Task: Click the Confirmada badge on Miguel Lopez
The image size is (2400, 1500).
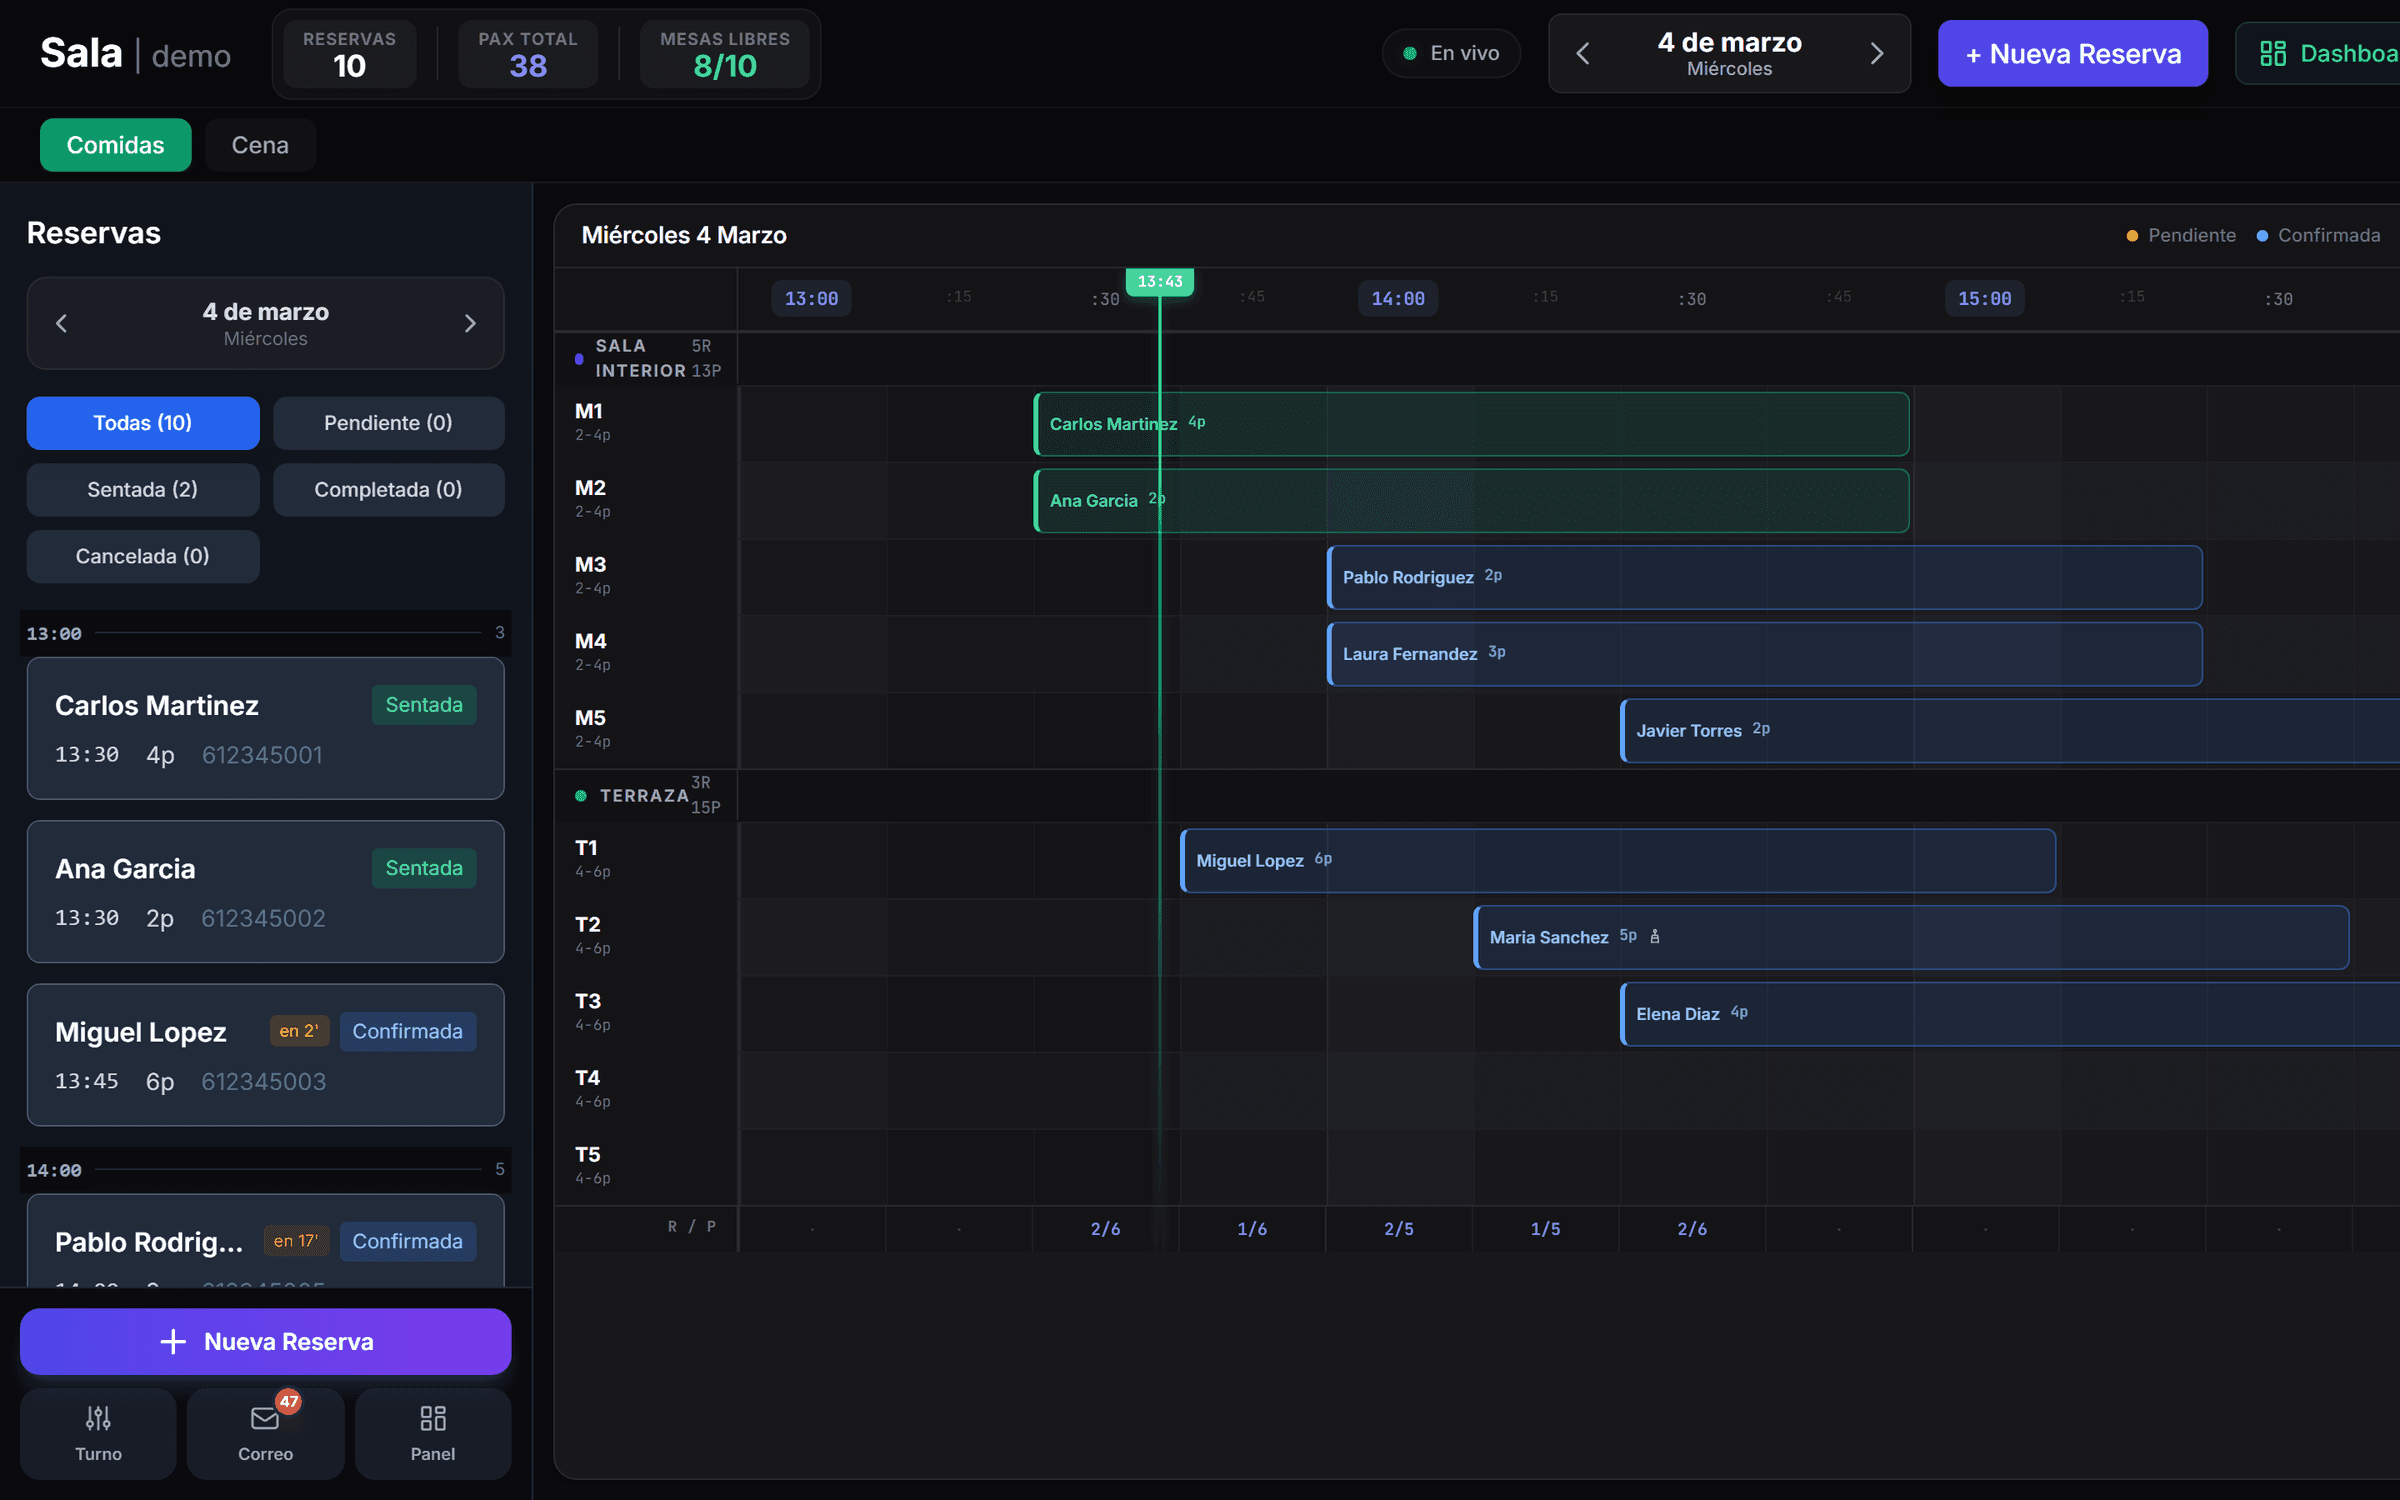Action: coord(407,1031)
